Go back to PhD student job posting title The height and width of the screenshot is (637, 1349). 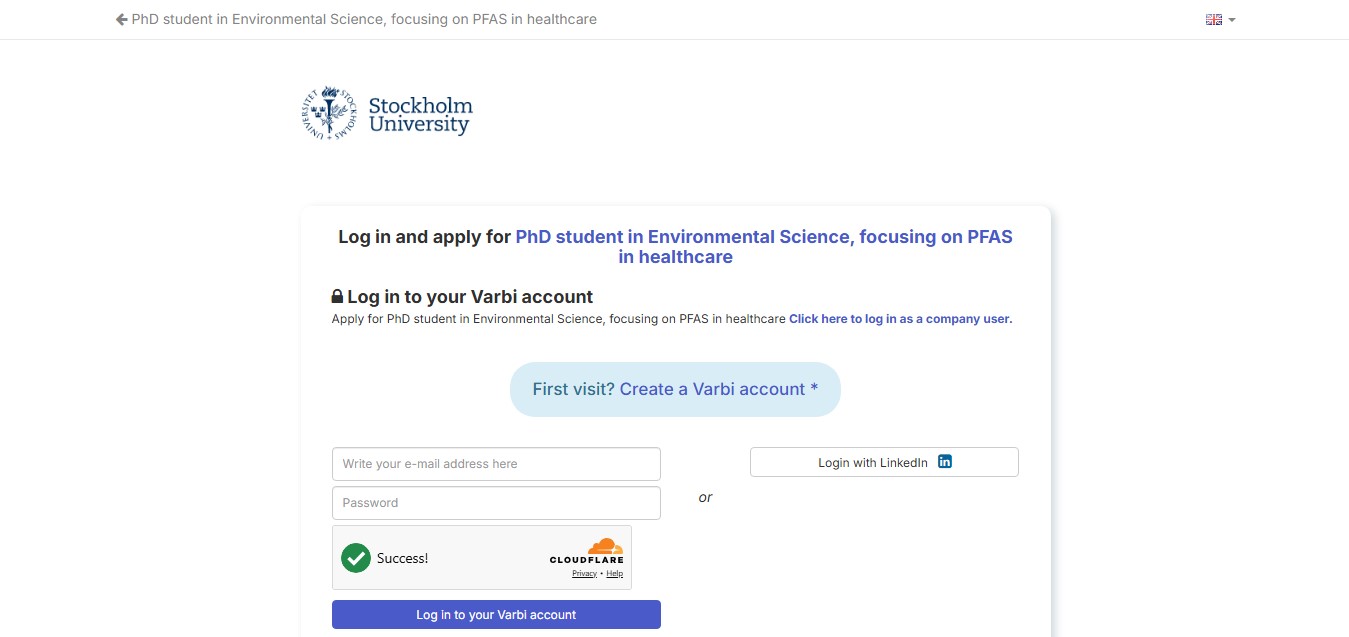coord(364,19)
